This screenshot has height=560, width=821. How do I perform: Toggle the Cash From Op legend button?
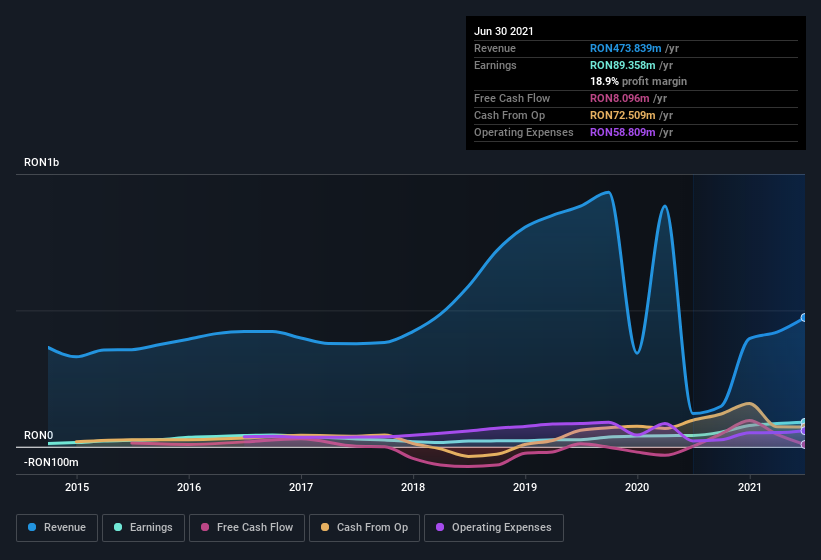pos(364,528)
